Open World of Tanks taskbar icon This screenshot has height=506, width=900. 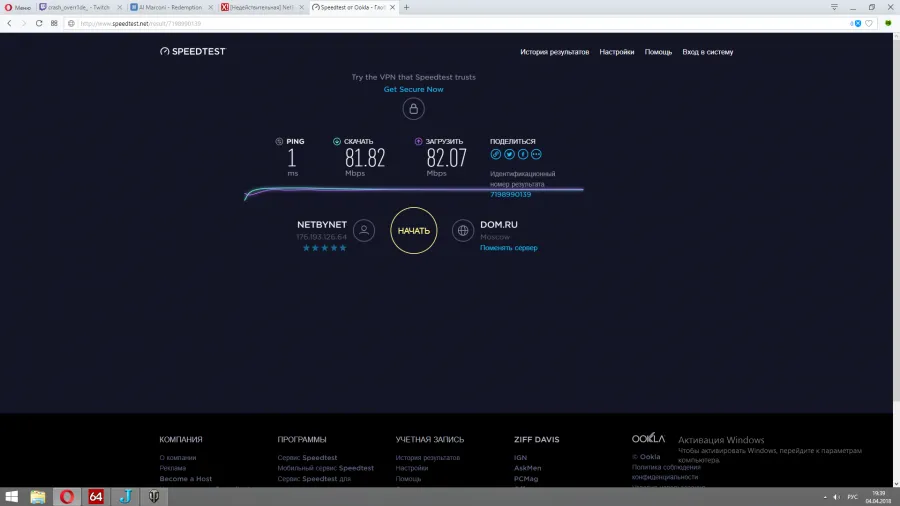click(x=154, y=497)
